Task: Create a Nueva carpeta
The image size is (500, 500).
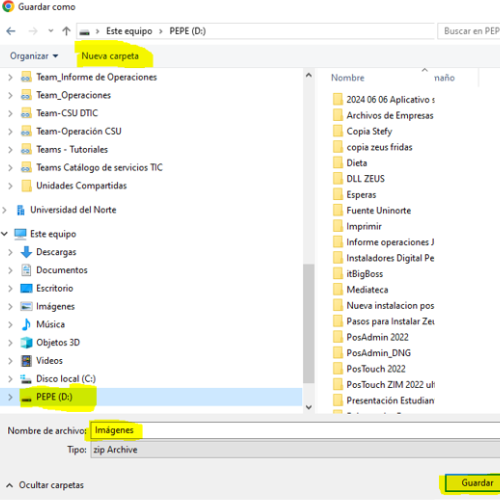Action: coord(110,56)
